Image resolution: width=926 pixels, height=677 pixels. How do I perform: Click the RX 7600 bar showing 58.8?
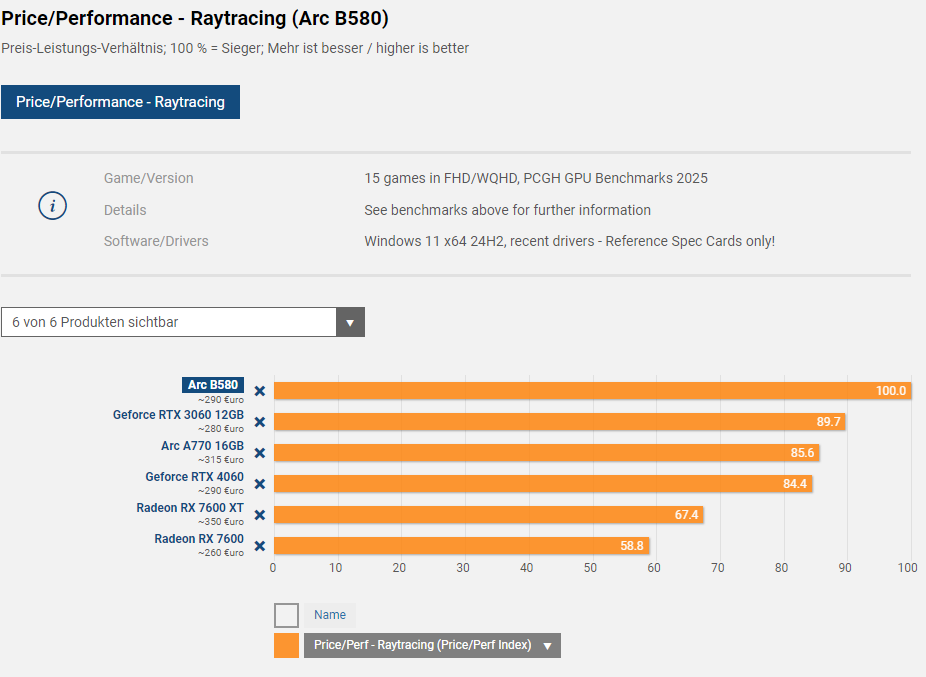tap(462, 545)
